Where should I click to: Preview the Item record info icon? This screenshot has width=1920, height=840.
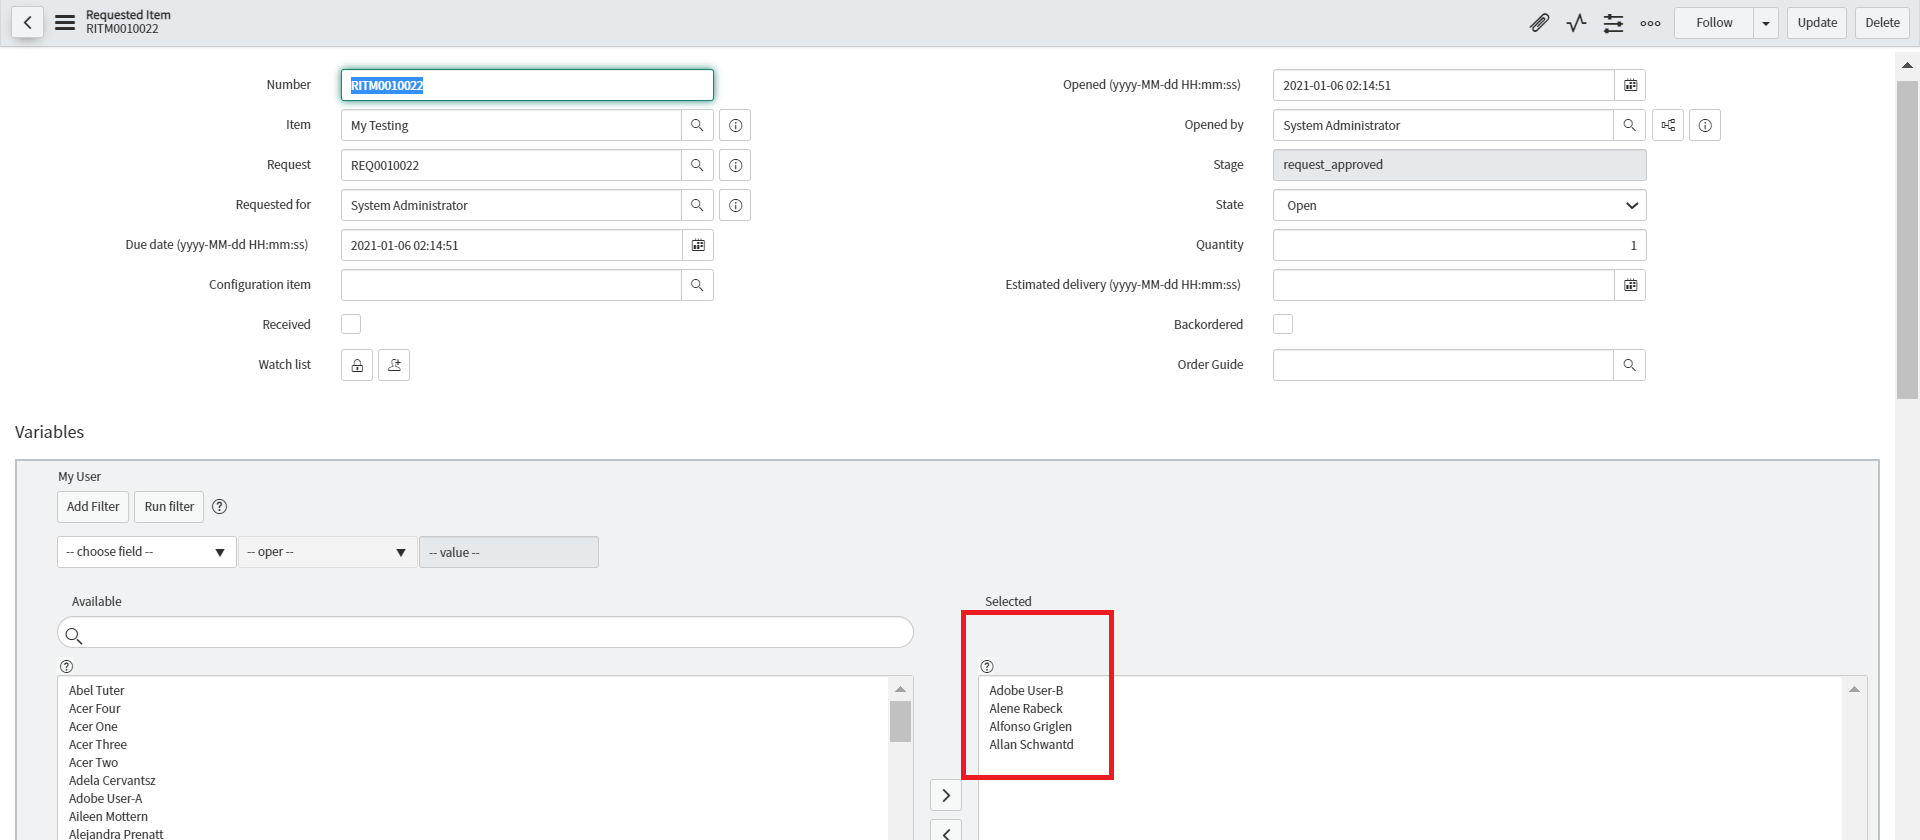(735, 125)
